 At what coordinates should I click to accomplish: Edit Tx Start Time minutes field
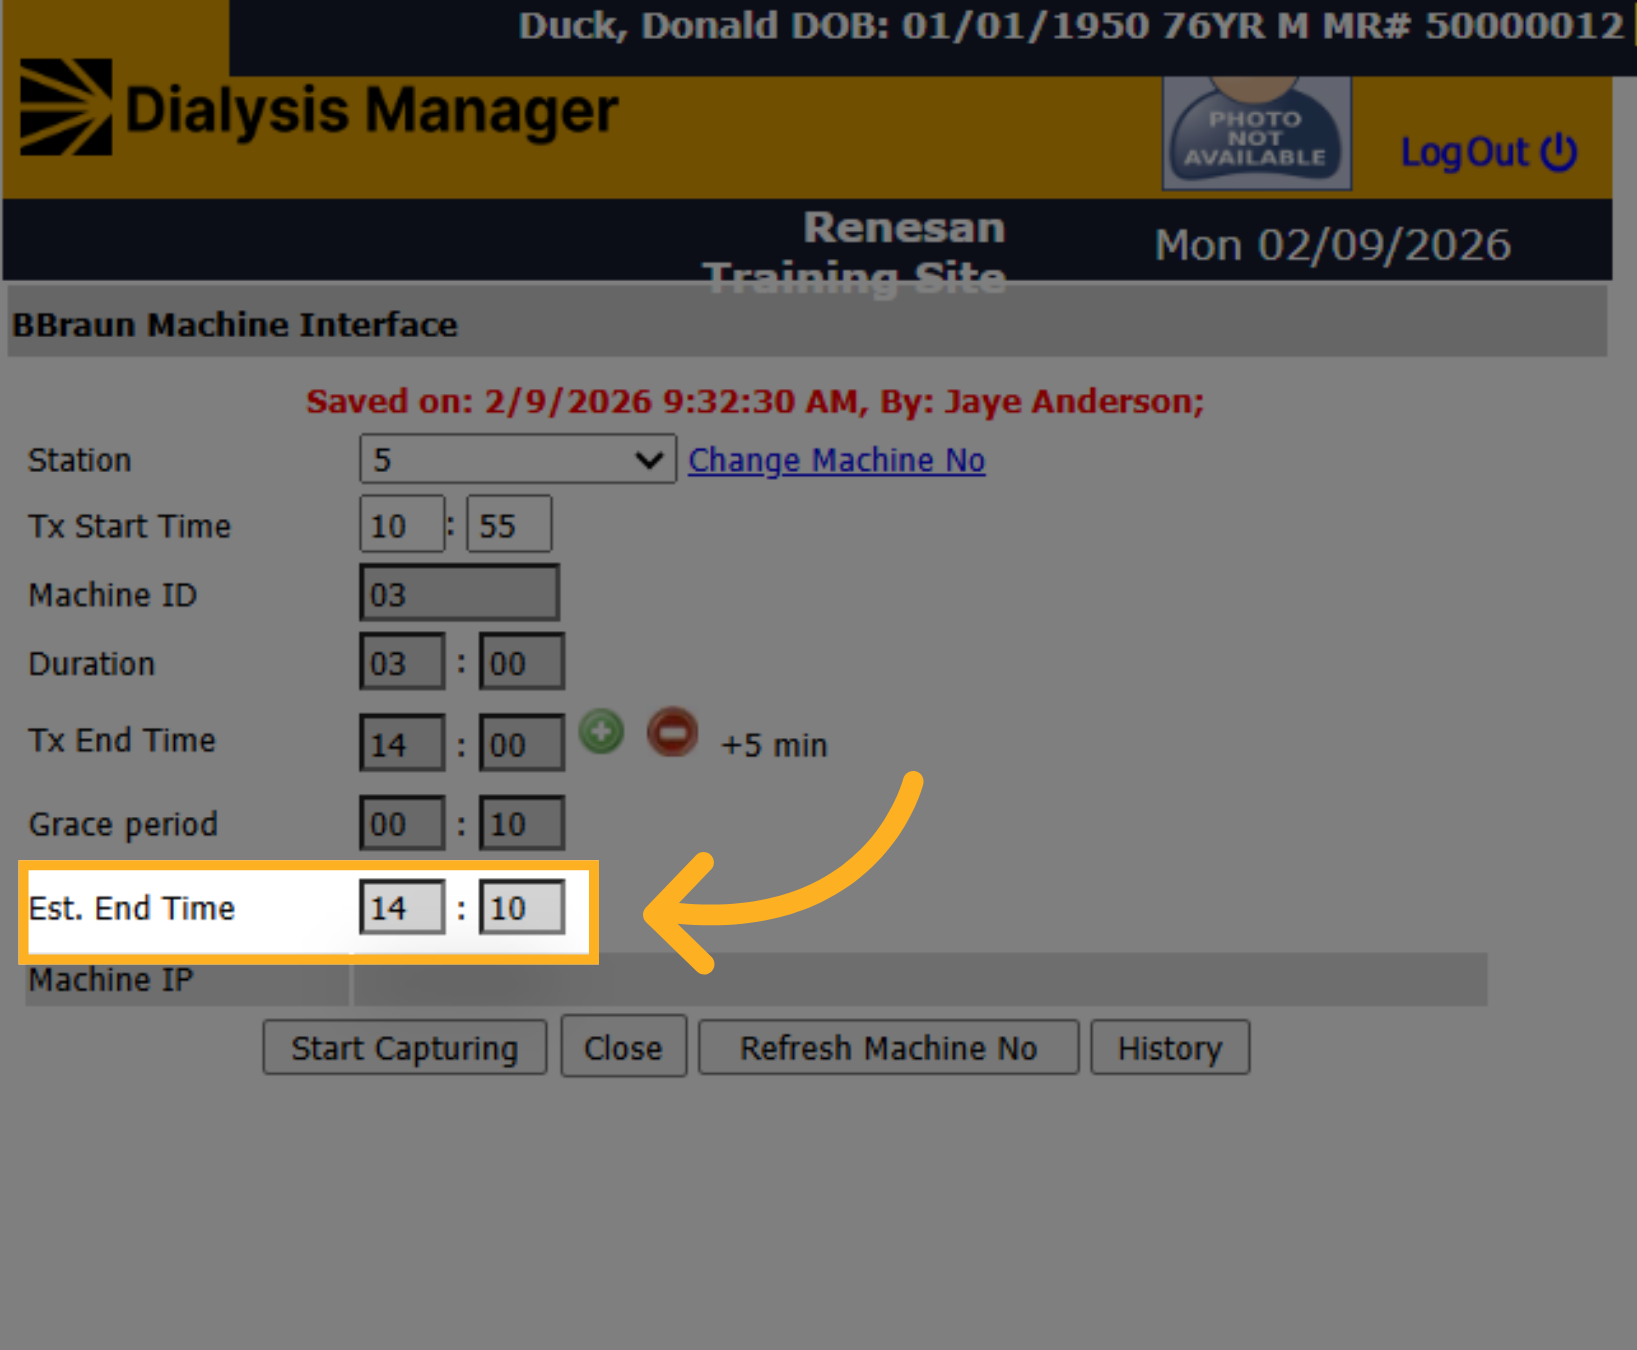[509, 524]
